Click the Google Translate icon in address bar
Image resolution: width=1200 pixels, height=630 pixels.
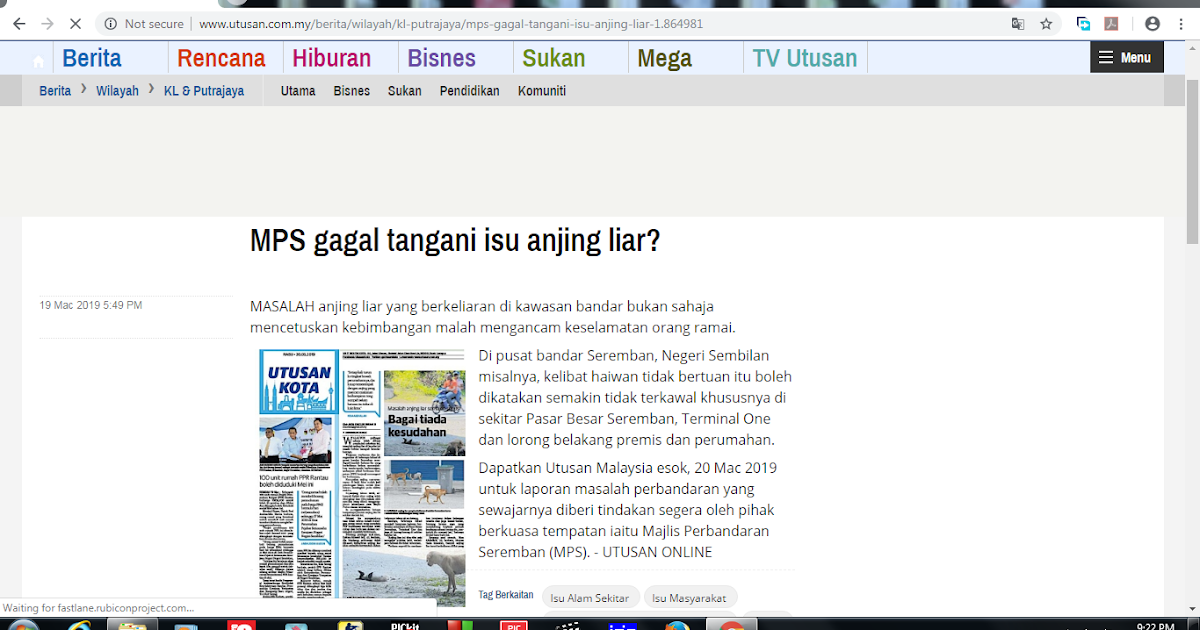click(x=1018, y=23)
